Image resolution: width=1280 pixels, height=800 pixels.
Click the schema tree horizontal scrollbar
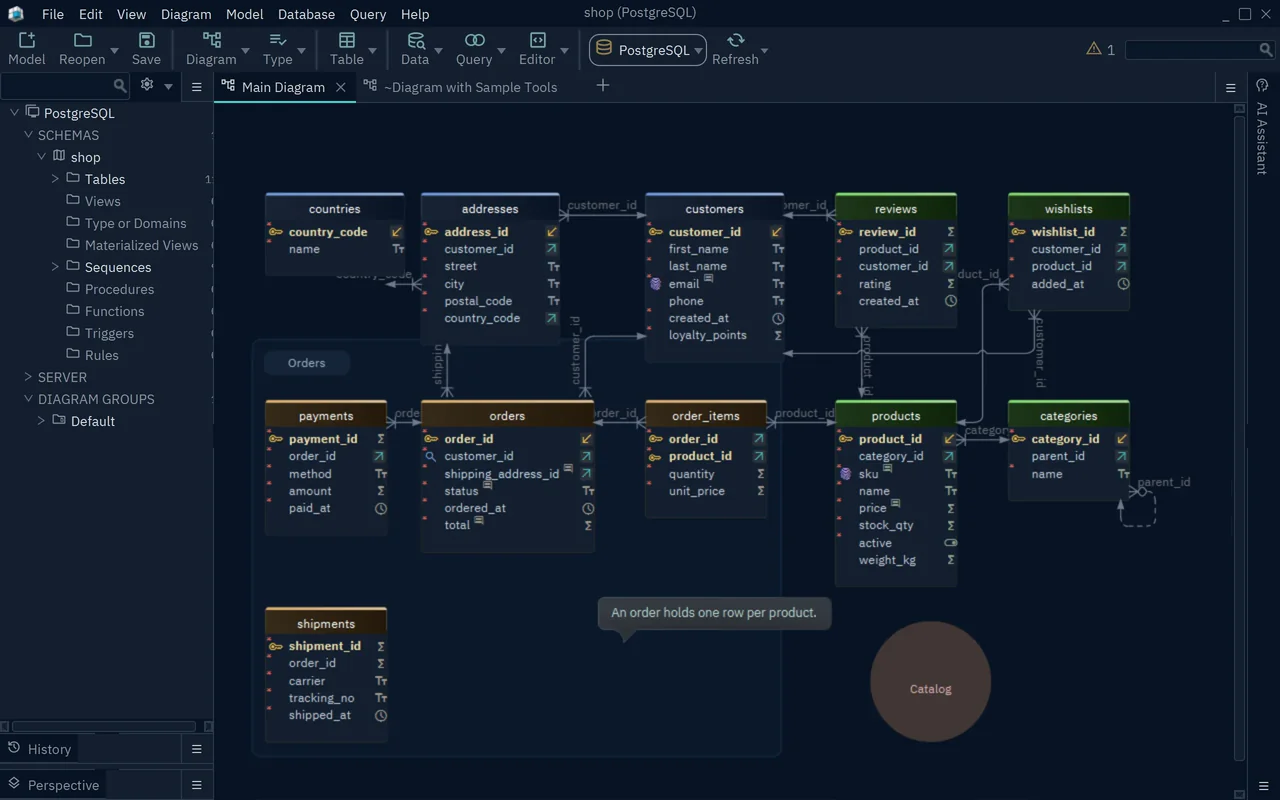click(x=104, y=726)
